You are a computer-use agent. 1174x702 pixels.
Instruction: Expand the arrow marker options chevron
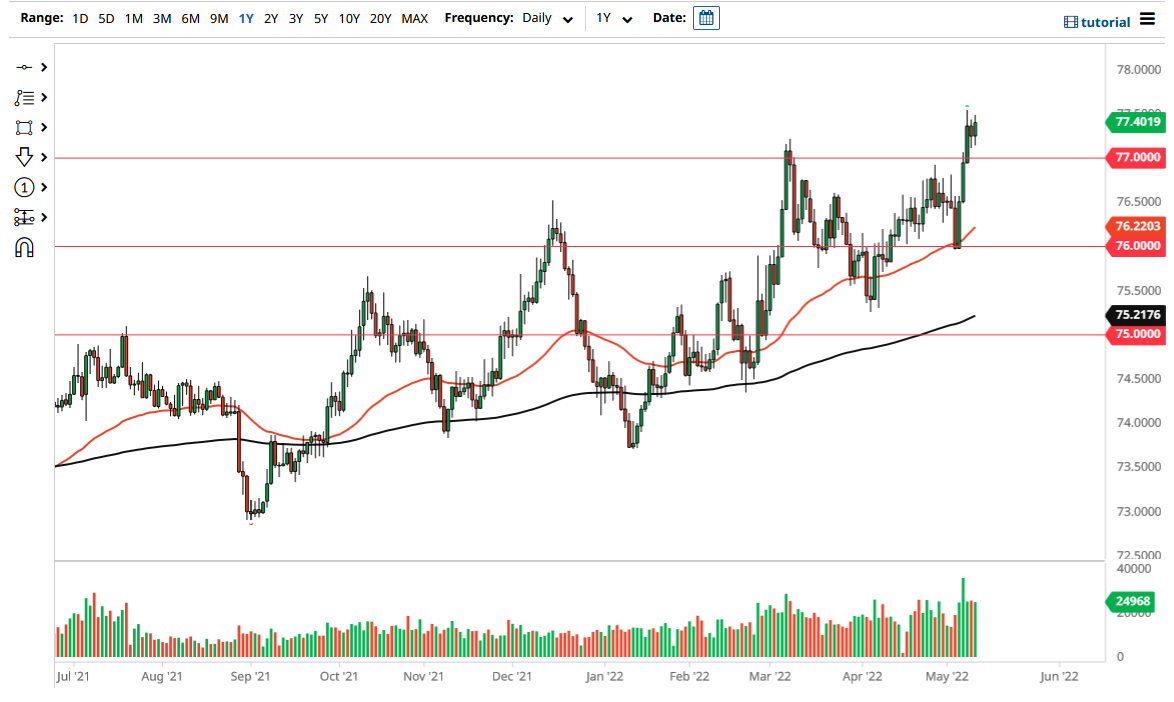coord(44,157)
